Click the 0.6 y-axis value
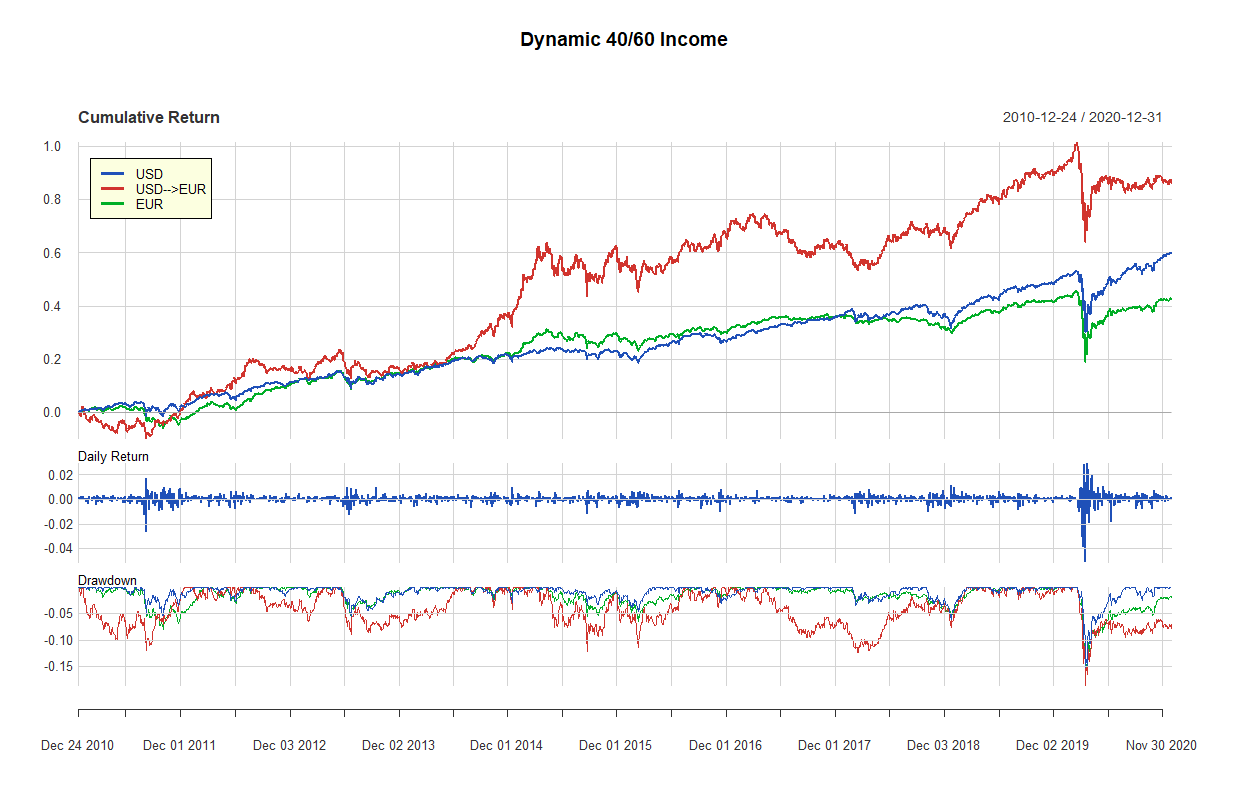Viewport: 1250px width, 796px height. [x=52, y=253]
